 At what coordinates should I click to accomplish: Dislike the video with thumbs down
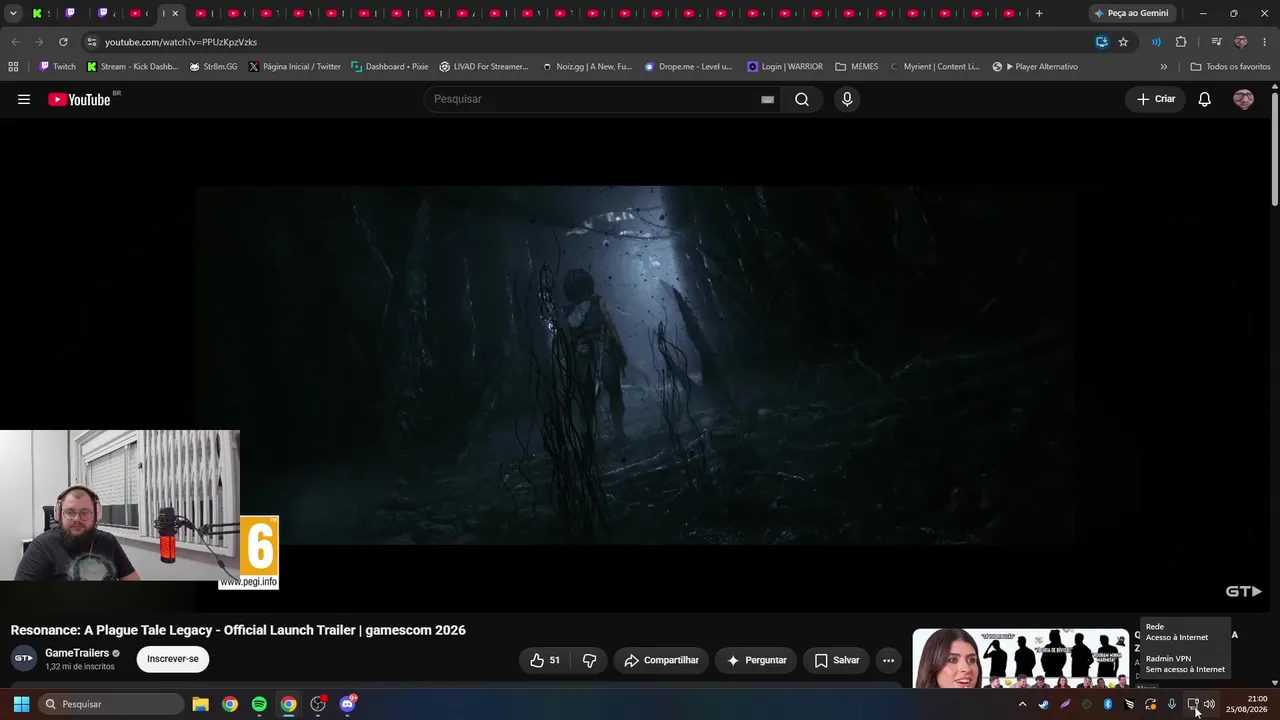(x=589, y=660)
